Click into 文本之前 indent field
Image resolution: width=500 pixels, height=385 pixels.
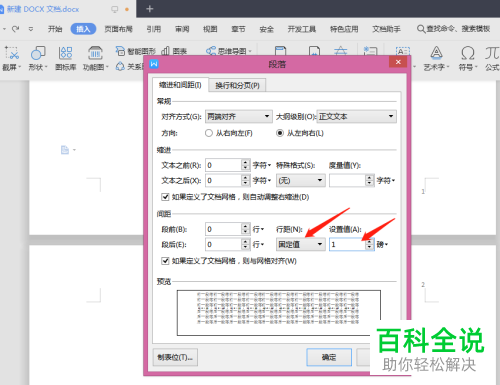223,165
